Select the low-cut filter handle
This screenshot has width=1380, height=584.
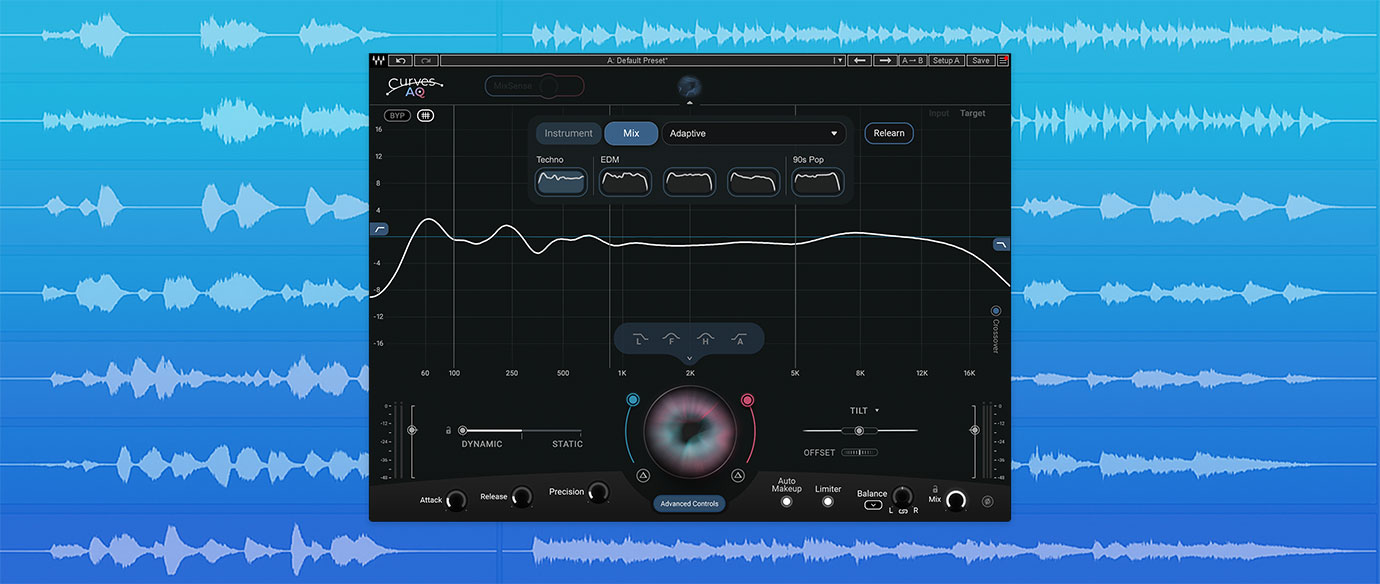click(379, 229)
